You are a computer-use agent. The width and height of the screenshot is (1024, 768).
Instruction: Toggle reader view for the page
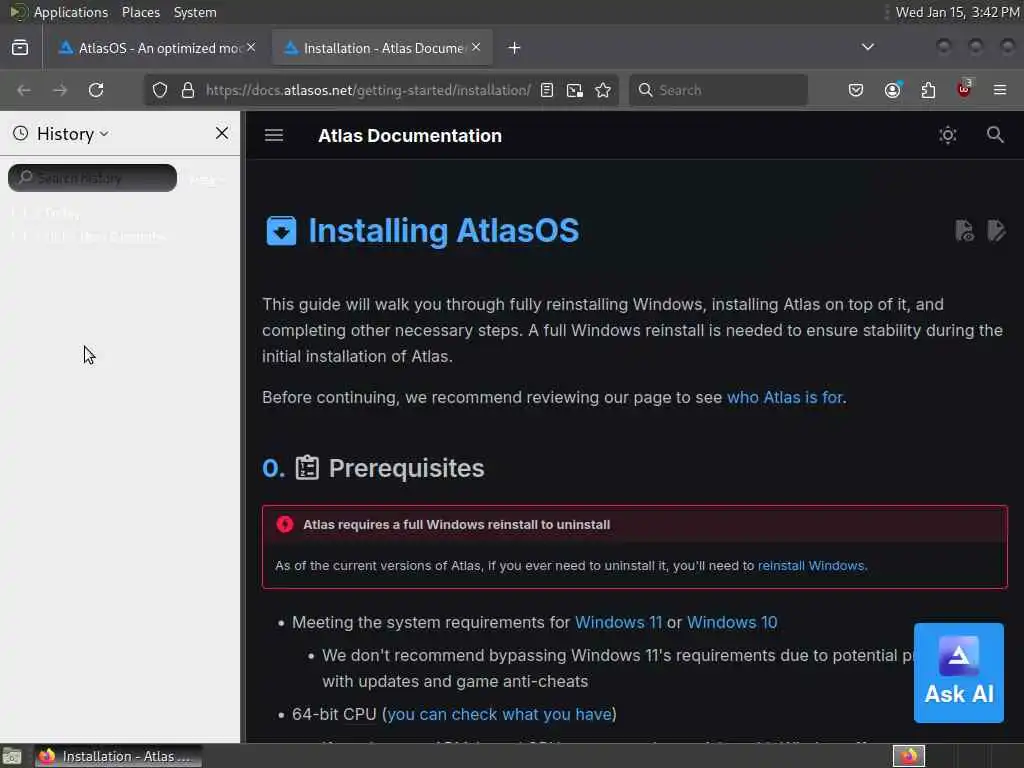[547, 90]
